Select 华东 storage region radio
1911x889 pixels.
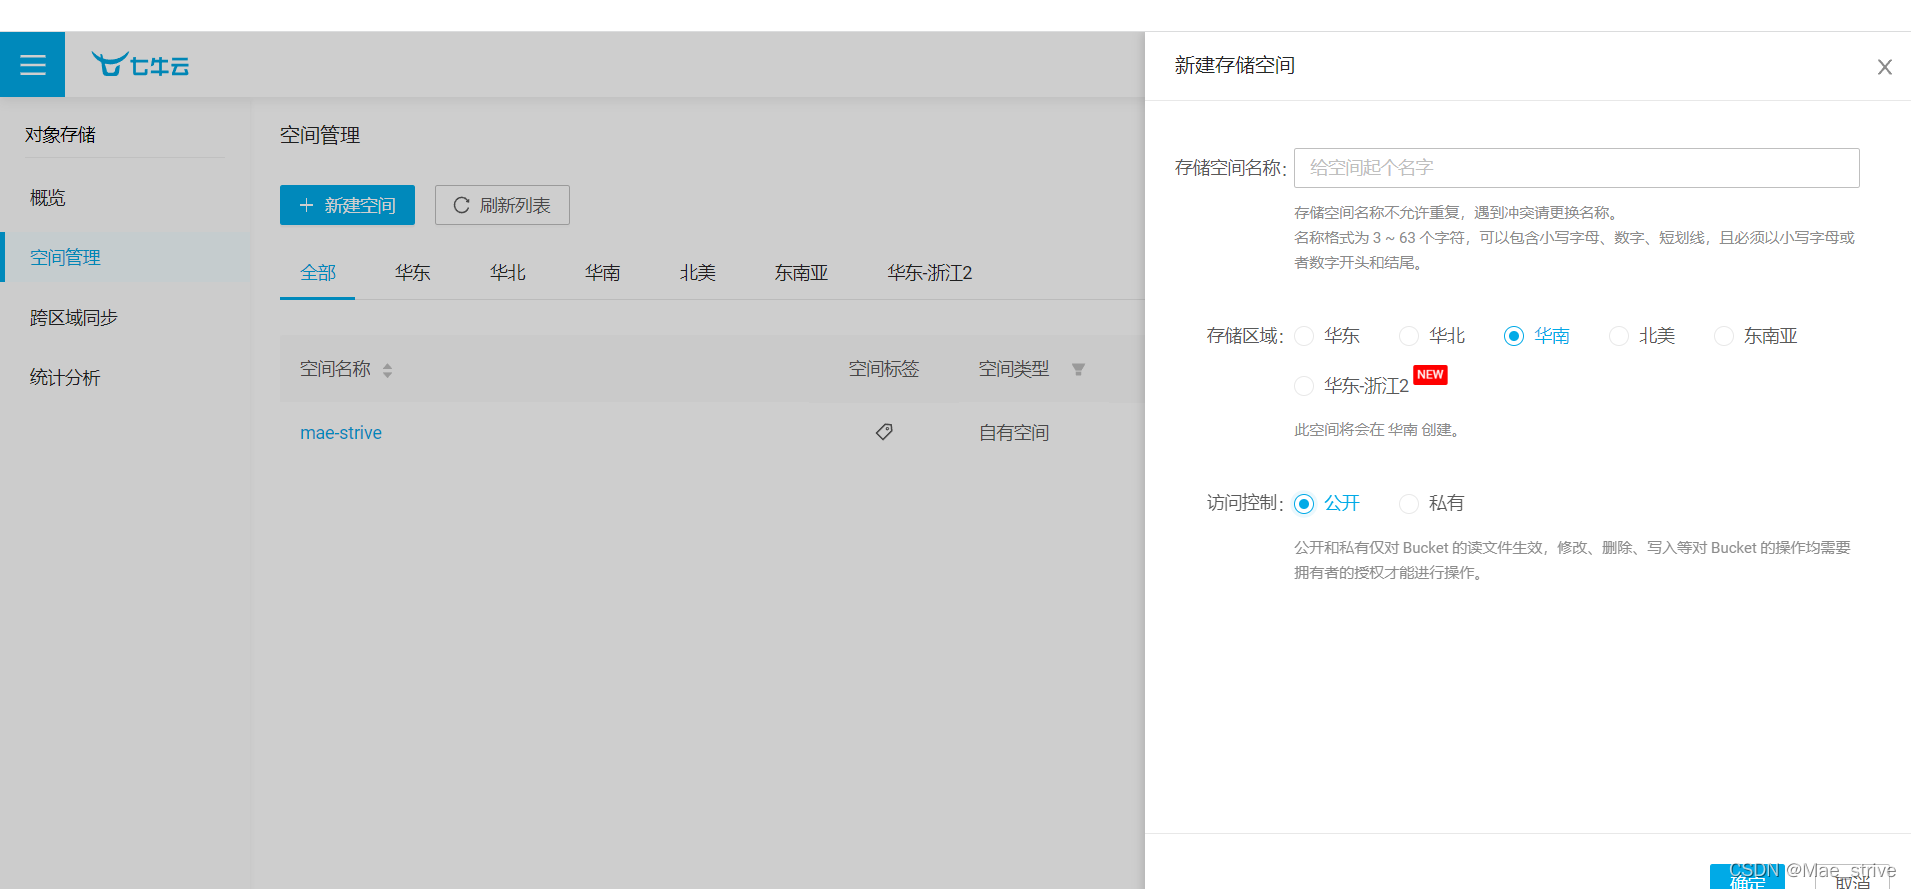[x=1304, y=336]
